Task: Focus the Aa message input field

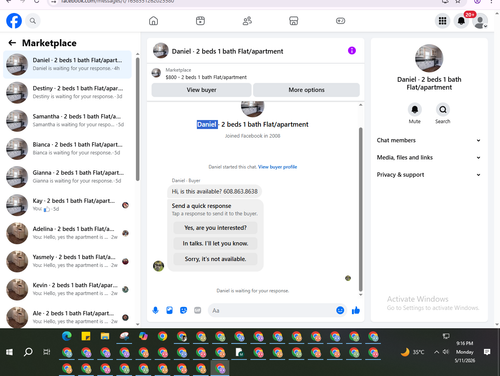Action: click(271, 311)
